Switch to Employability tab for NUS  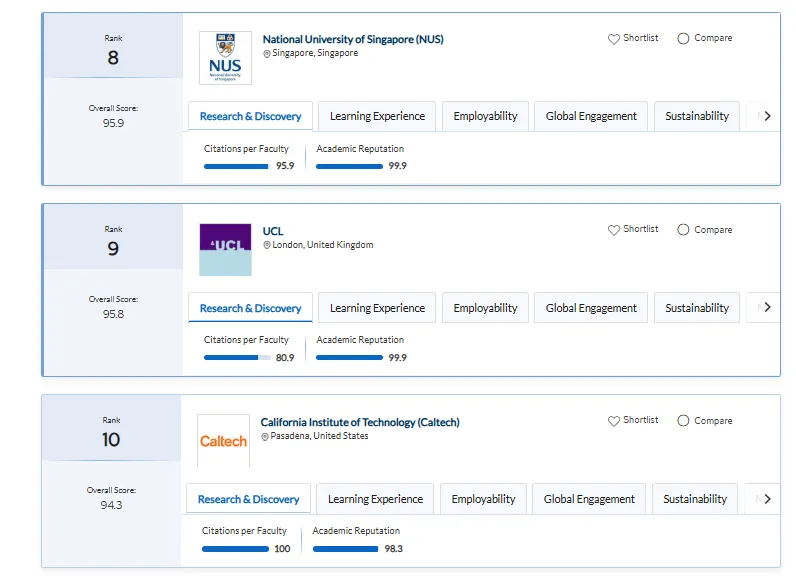485,116
